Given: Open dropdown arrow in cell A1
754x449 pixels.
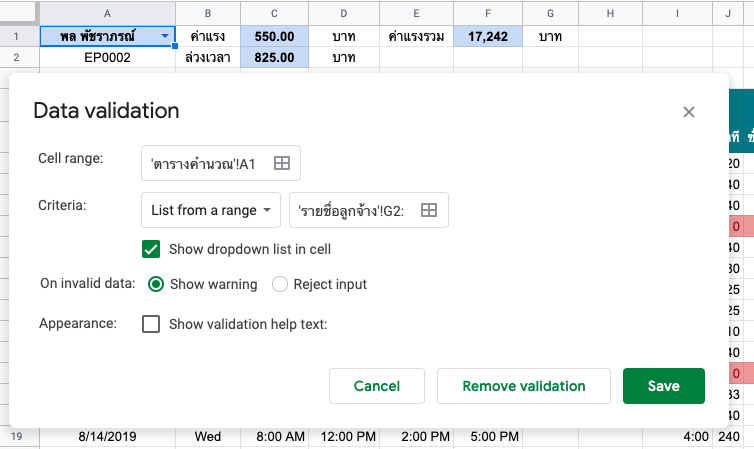Looking at the screenshot, I should point(165,36).
